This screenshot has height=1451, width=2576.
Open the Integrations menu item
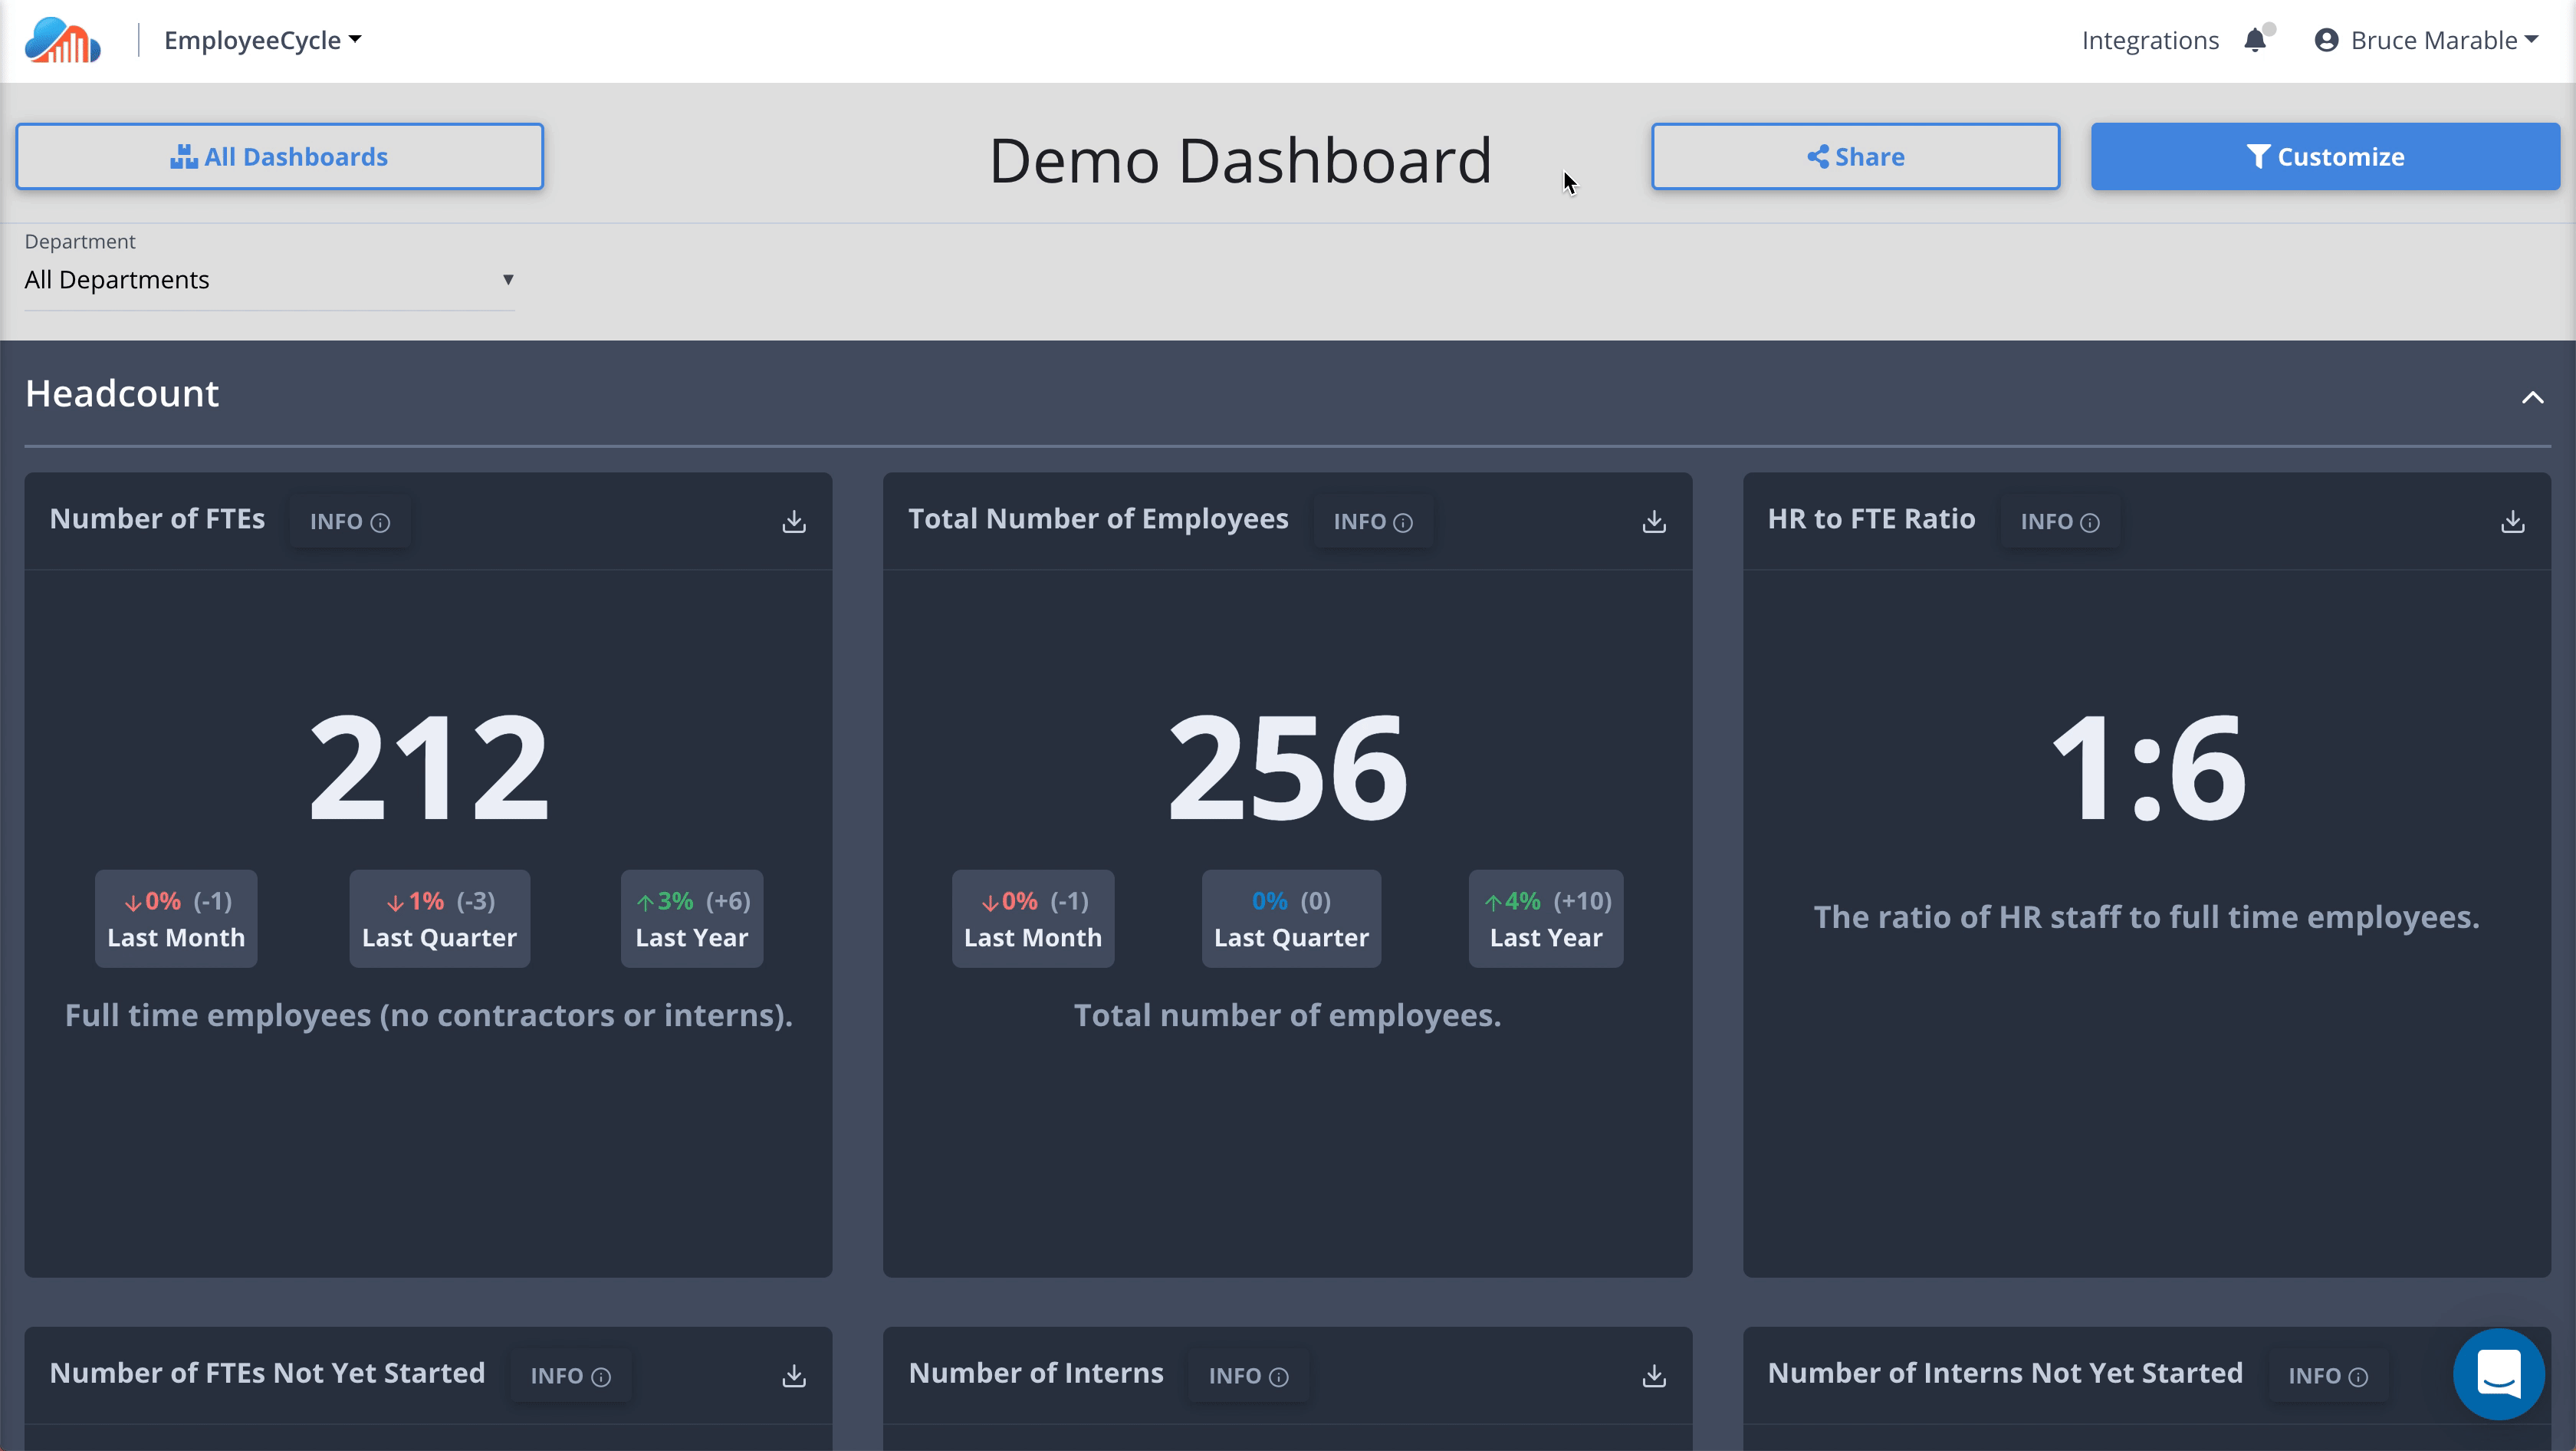(x=2150, y=40)
